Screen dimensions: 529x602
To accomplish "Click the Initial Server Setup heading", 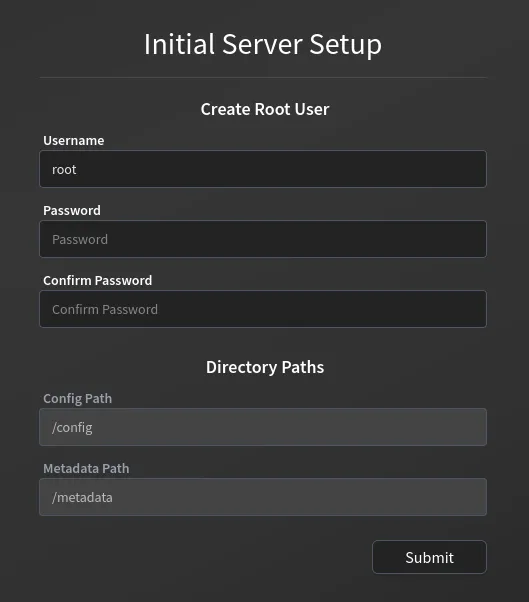I will 263,45.
